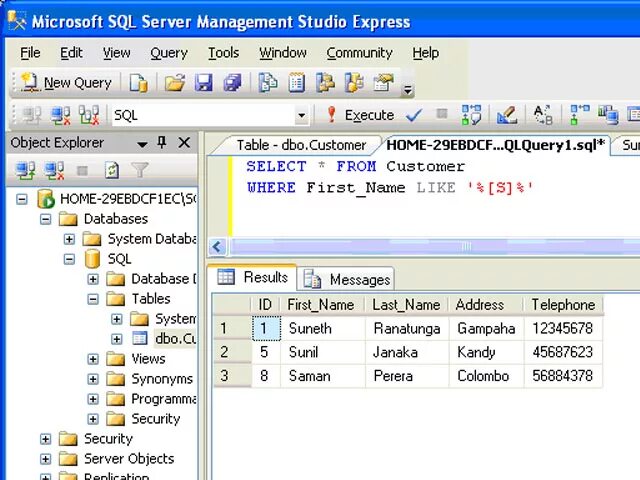
Task: Click the Open File folder icon
Action: 175,83
